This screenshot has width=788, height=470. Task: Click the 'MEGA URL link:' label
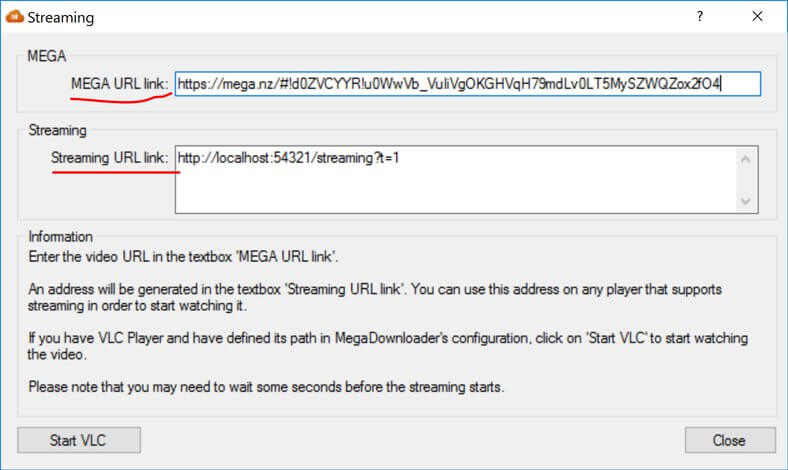[120, 83]
